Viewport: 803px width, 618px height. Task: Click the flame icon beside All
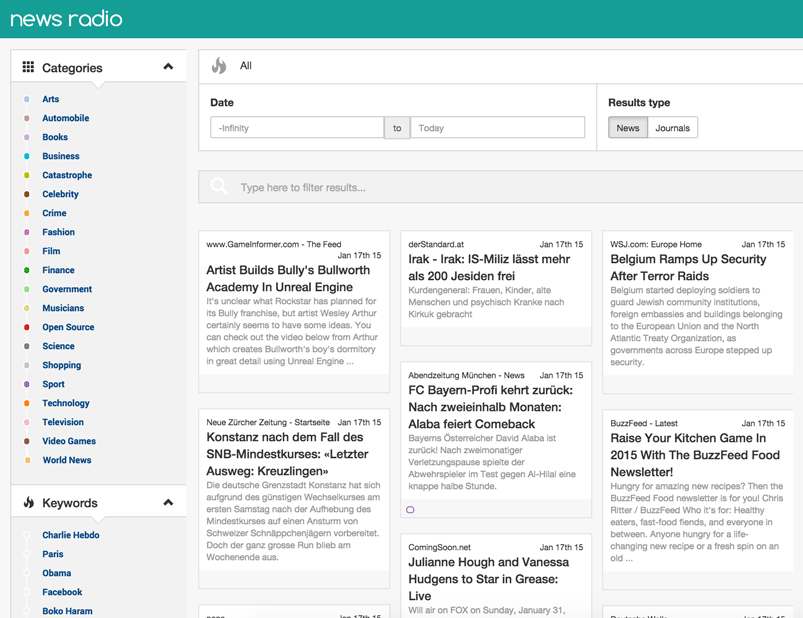point(219,66)
